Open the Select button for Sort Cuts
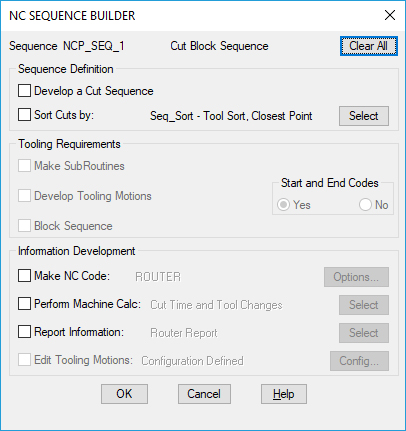The image size is (406, 431). [x=364, y=116]
